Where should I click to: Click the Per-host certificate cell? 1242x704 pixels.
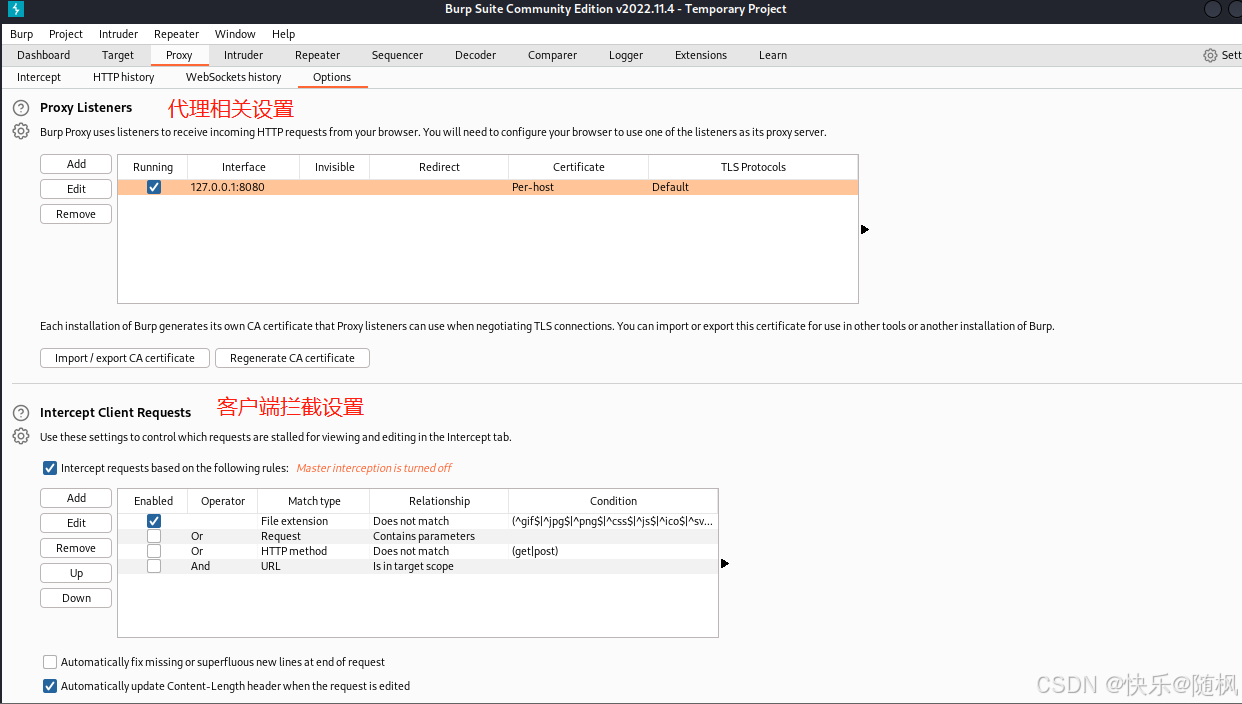578,187
